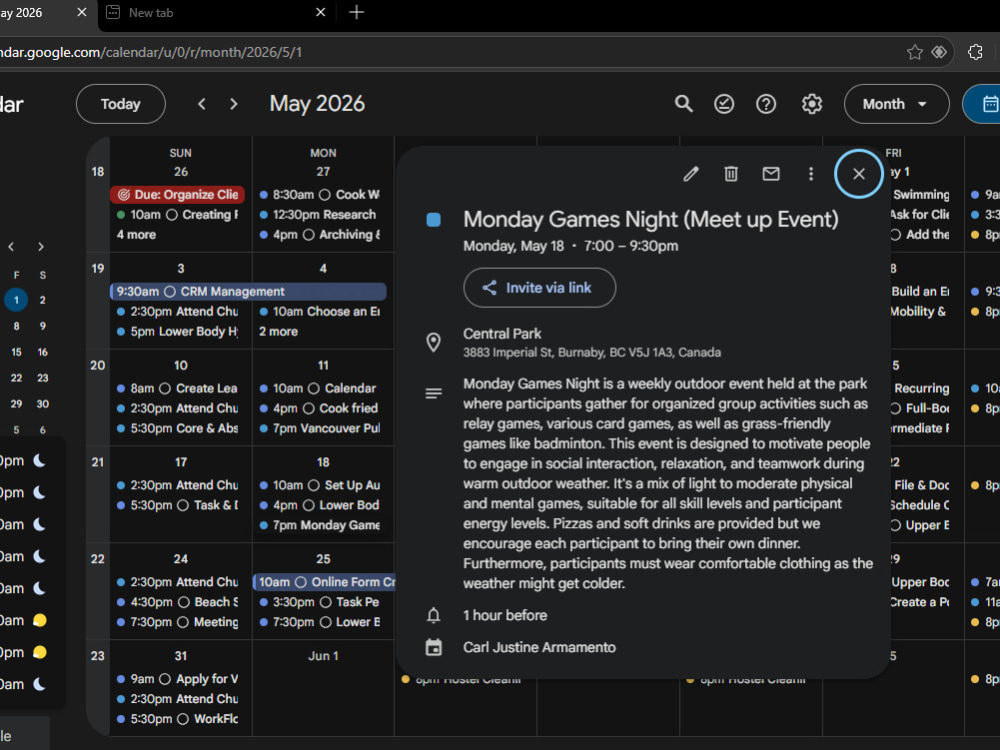Mini calendar next month chevron
The width and height of the screenshot is (1000, 750).
coord(41,247)
